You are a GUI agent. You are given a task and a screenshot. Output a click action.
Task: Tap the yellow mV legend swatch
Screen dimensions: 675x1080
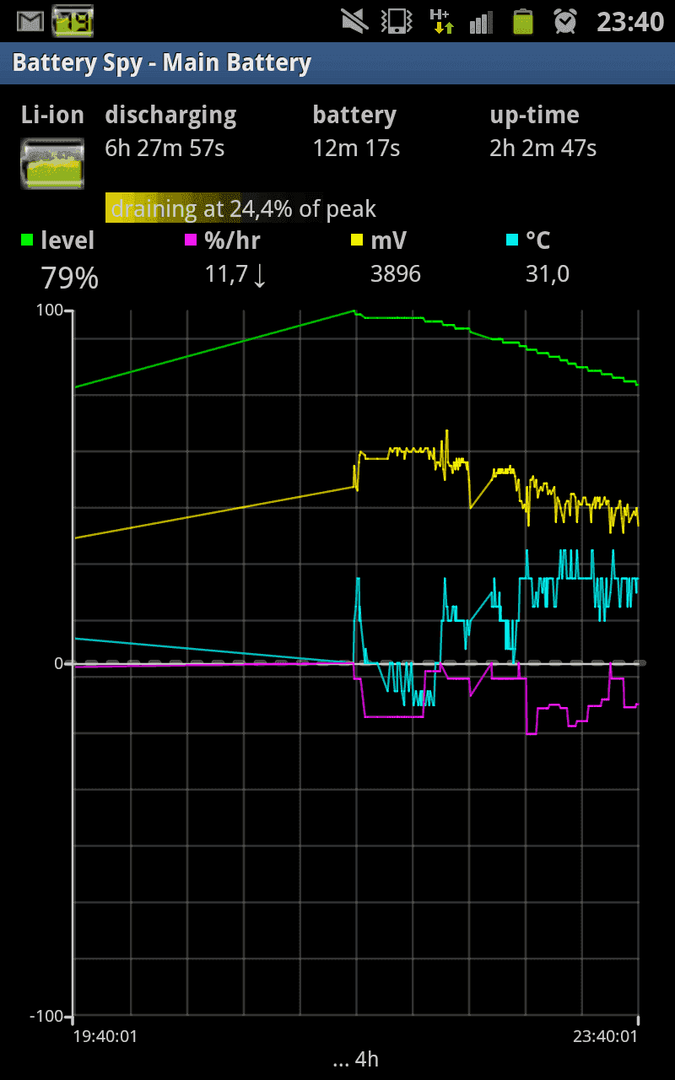[x=357, y=240]
